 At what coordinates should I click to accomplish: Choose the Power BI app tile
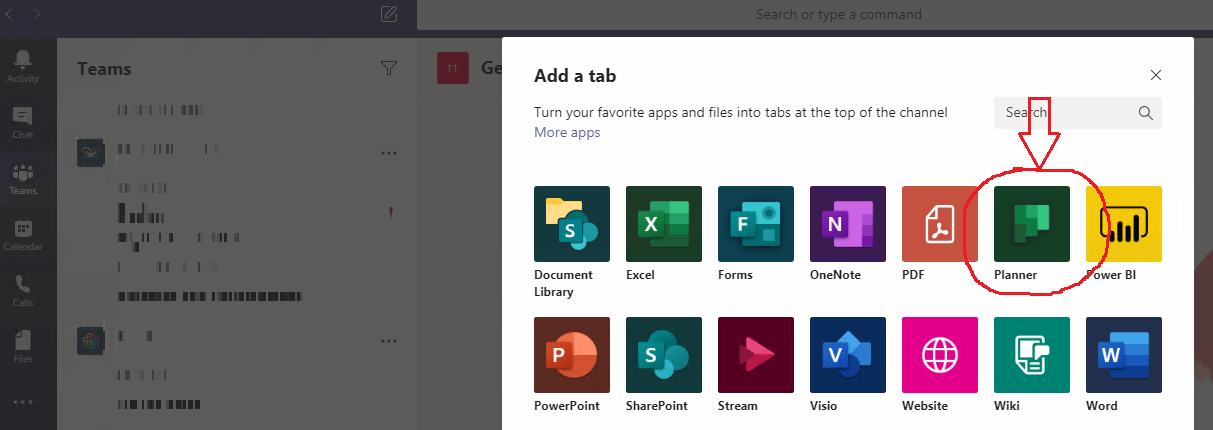[1124, 224]
